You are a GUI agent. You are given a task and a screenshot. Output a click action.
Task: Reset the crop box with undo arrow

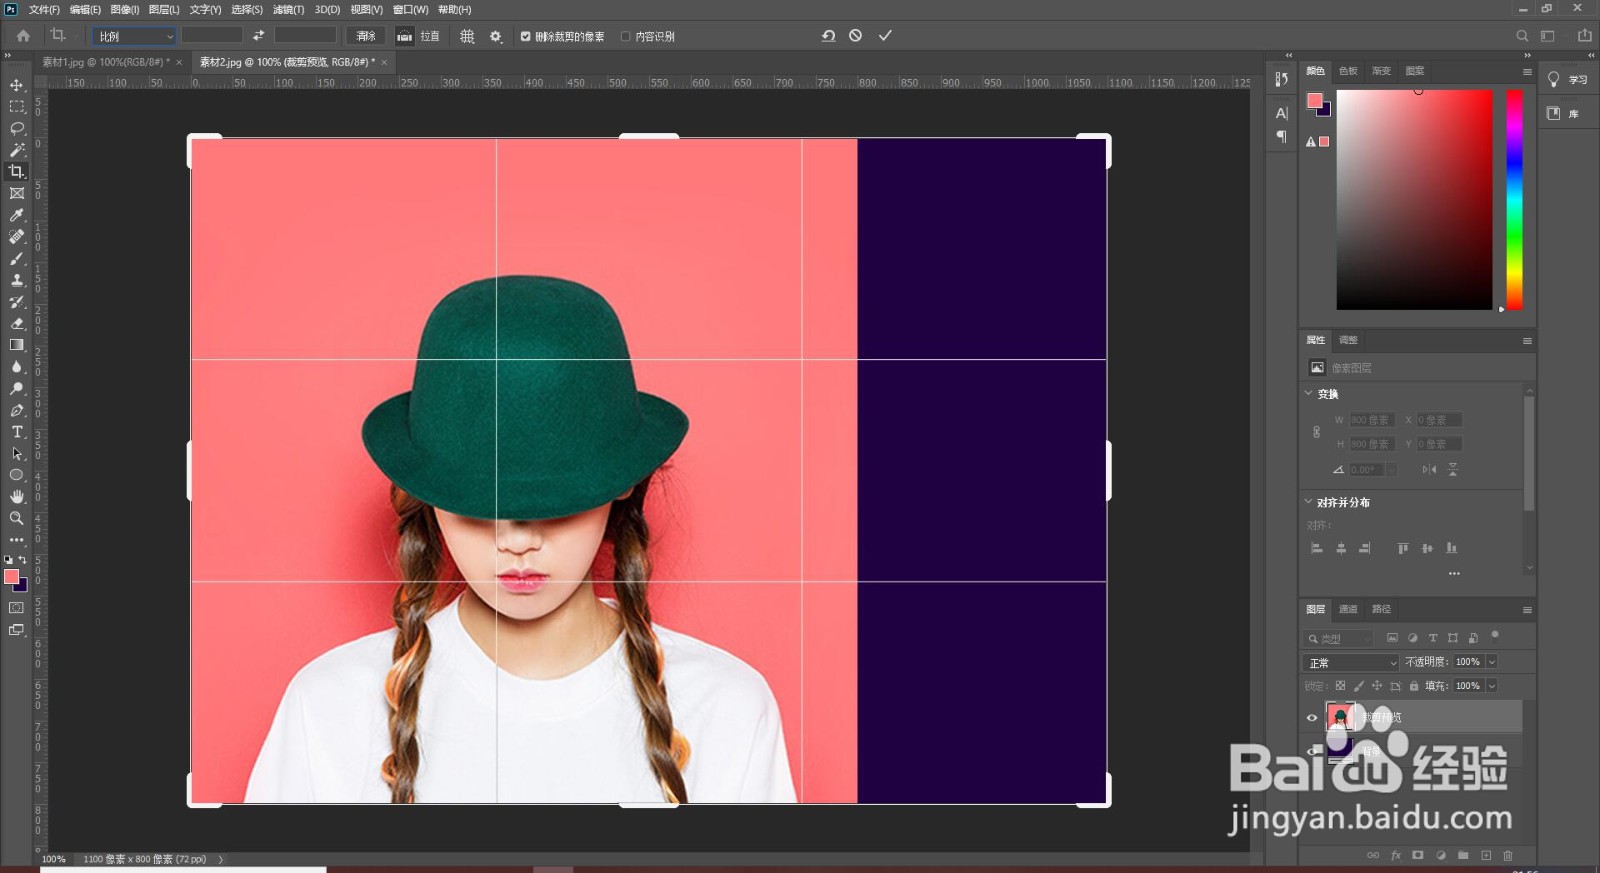point(828,35)
